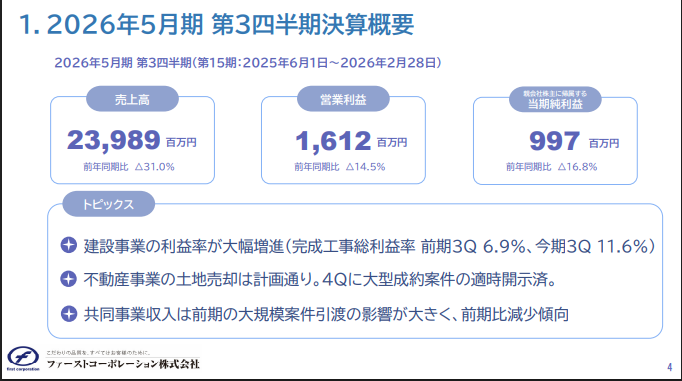
Task: Select the 営業利益 pill label
Action: click(x=343, y=99)
